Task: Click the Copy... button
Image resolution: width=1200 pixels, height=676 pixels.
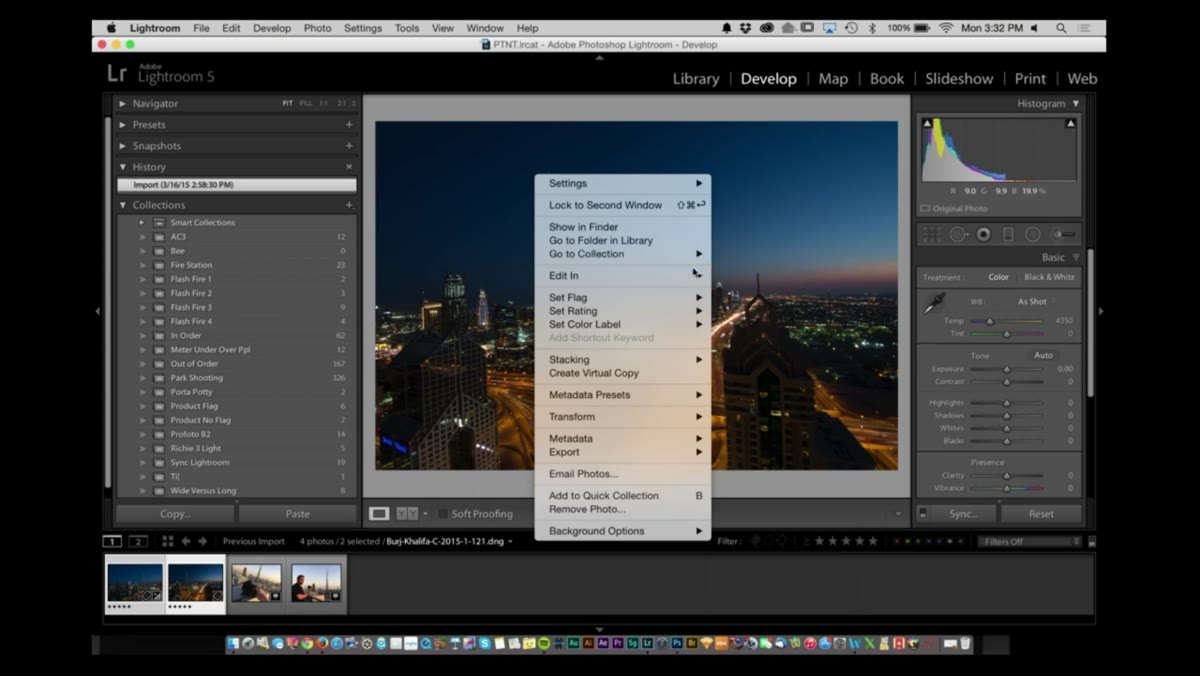Action: click(x=175, y=514)
